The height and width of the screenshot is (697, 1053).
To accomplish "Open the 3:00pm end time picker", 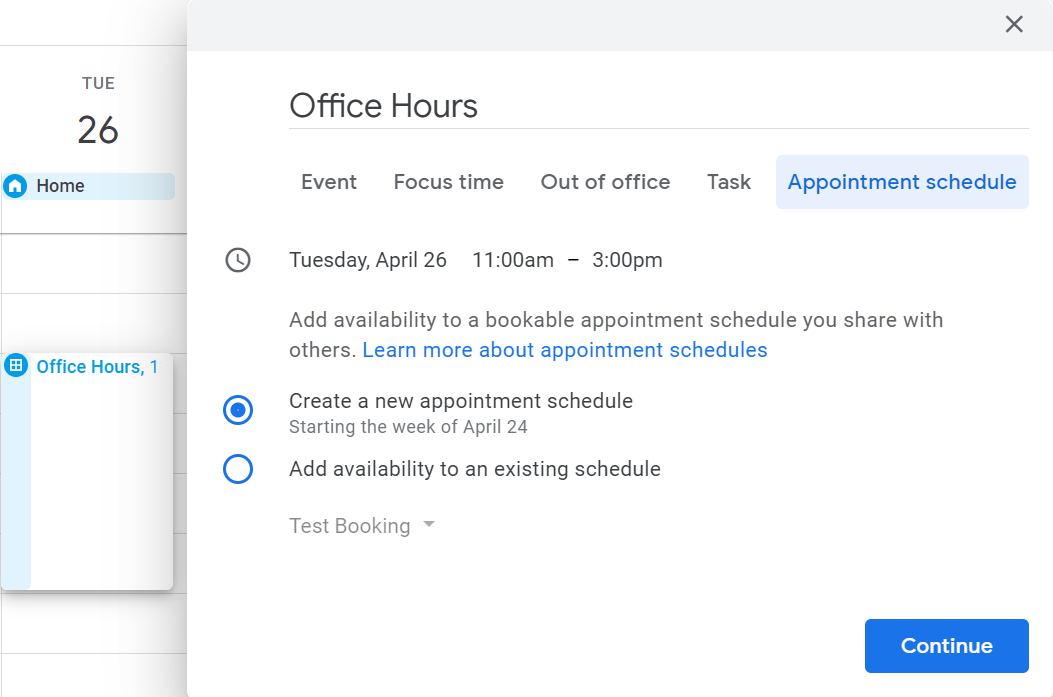I will 627,261.
